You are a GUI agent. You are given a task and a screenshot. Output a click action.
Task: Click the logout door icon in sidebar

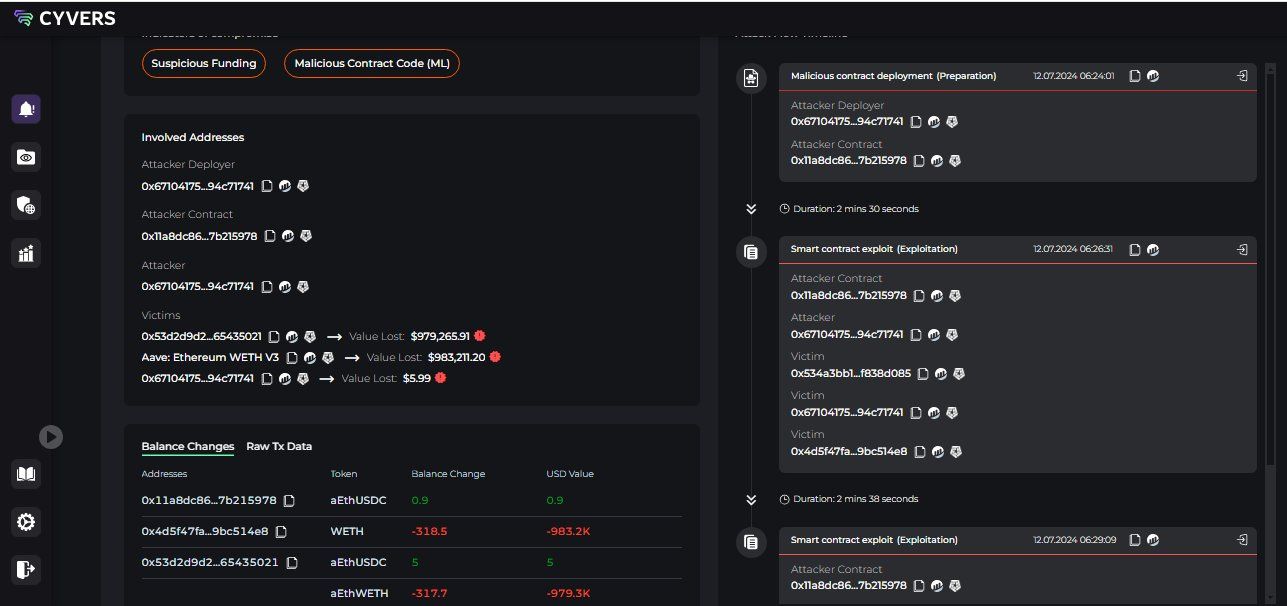pyautogui.click(x=26, y=569)
